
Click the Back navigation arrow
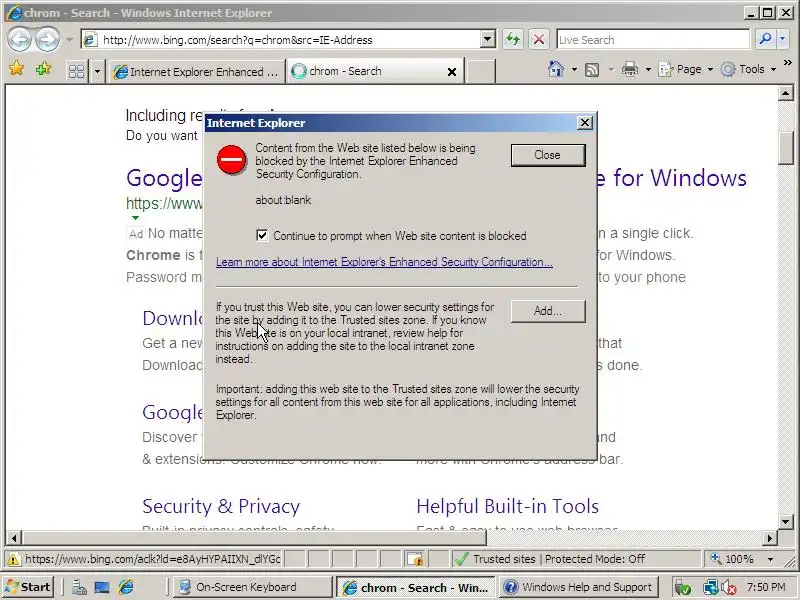click(19, 39)
